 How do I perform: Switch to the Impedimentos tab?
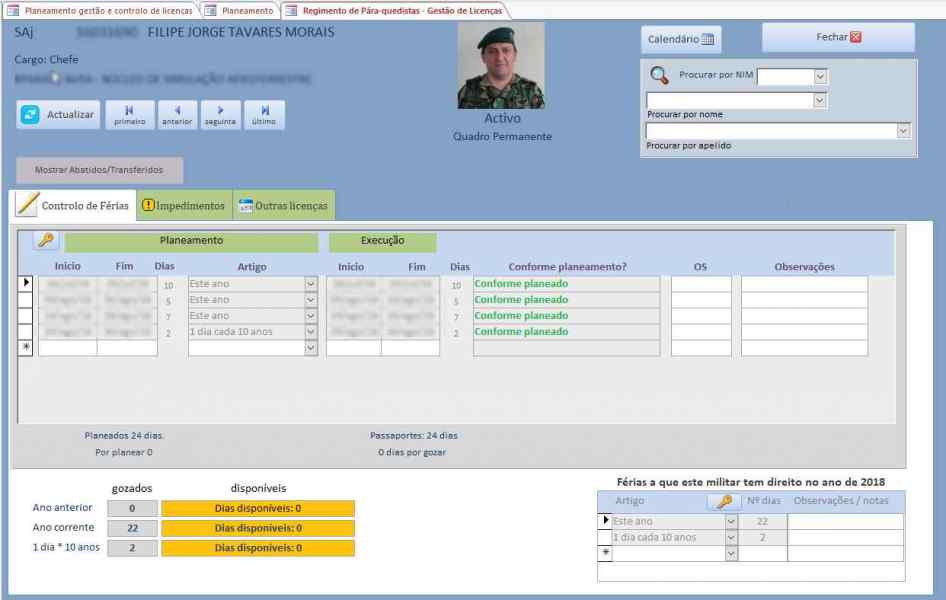coord(184,206)
